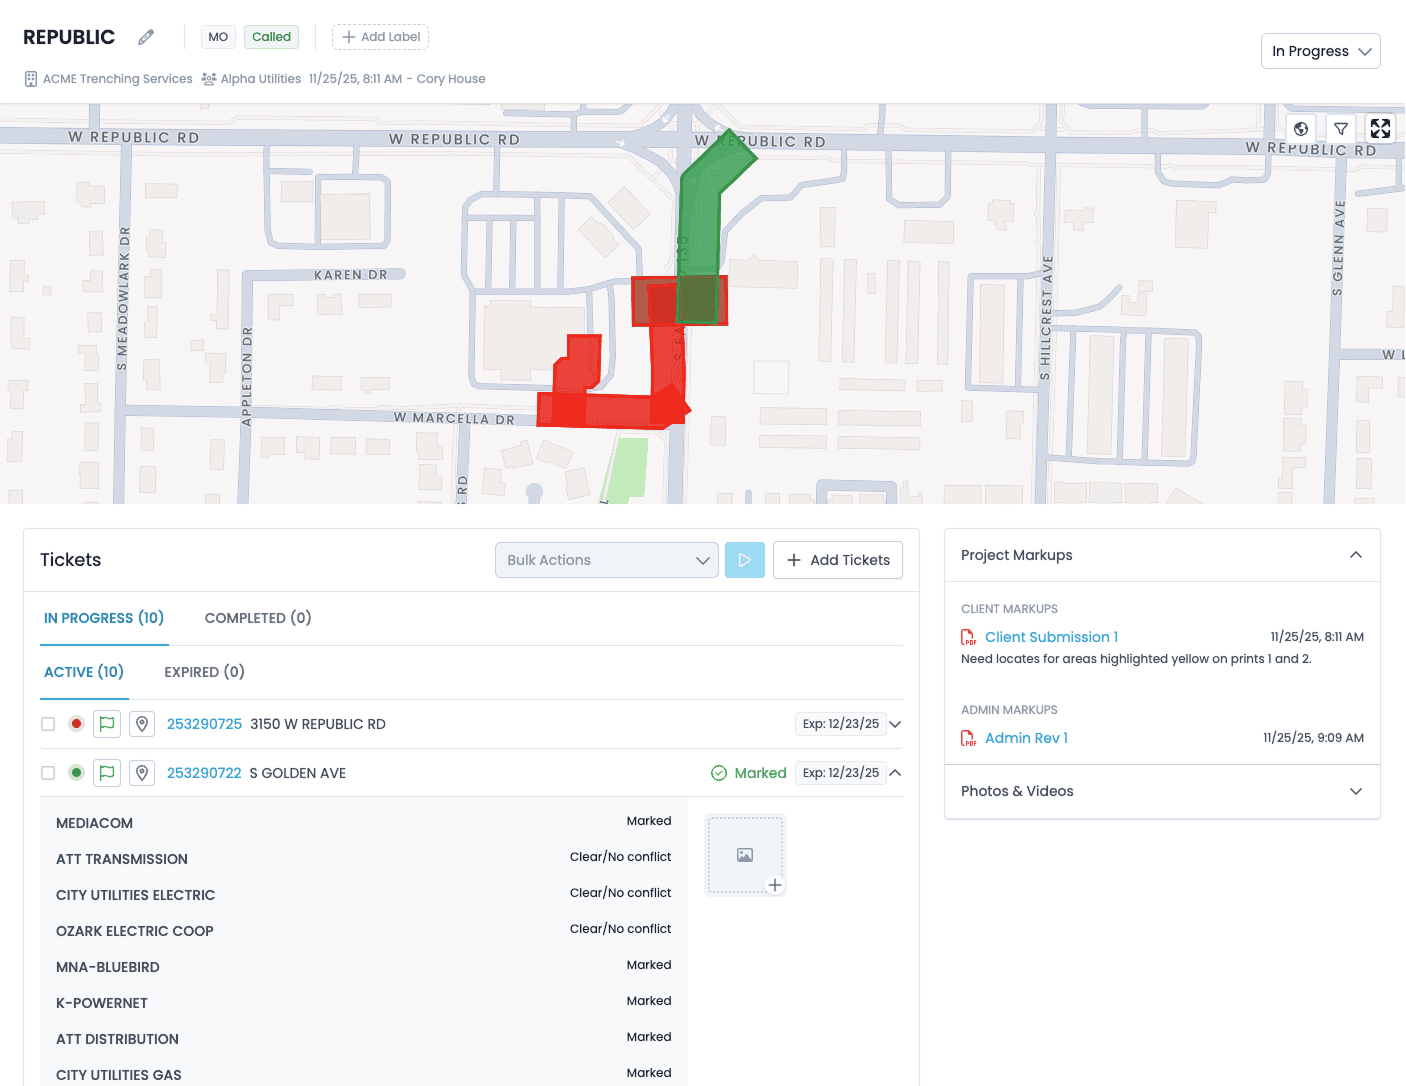This screenshot has width=1406, height=1086.
Task: Expand map to fullscreen
Action: [1380, 129]
